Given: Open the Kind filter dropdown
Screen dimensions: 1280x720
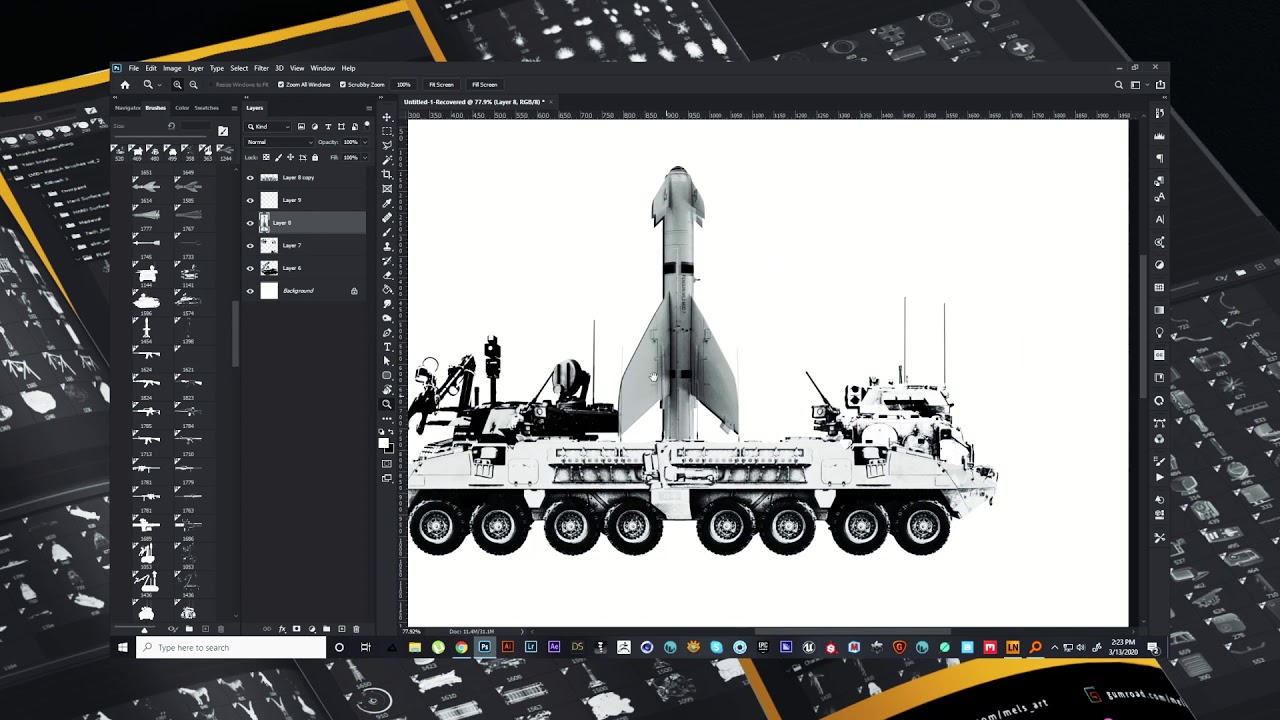Looking at the screenshot, I should 269,127.
